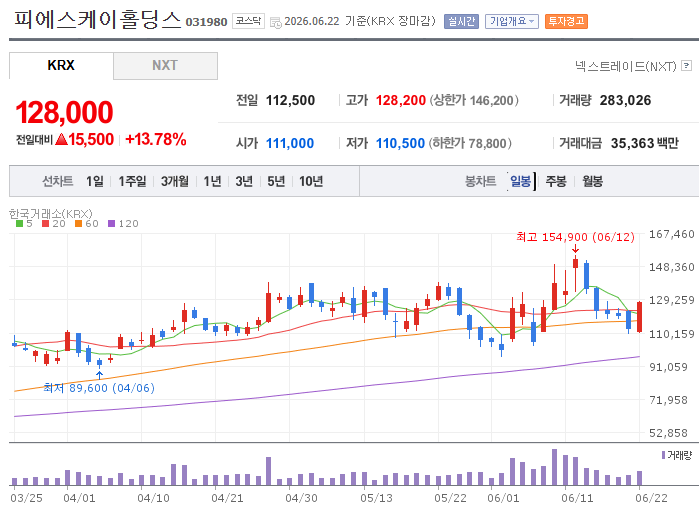
Task: Select the 일봉 daily candle chart
Action: 520,181
